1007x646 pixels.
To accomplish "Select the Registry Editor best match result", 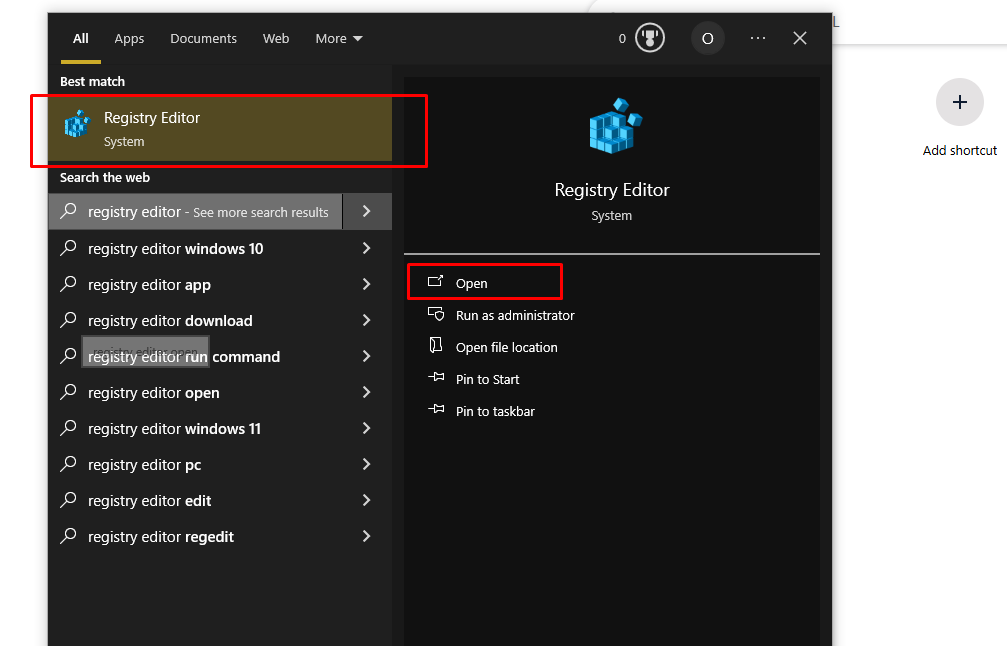I will 220,129.
